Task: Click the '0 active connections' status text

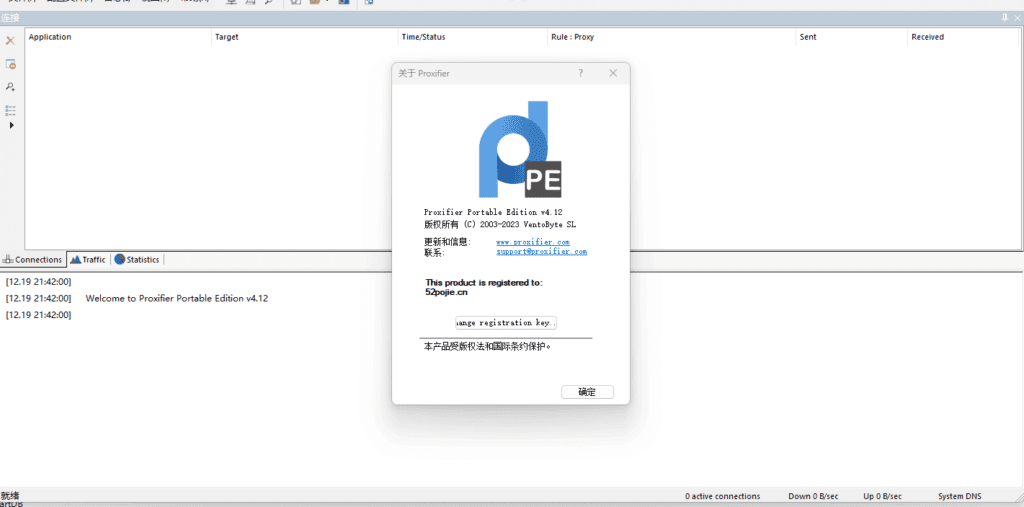Action: [722, 496]
